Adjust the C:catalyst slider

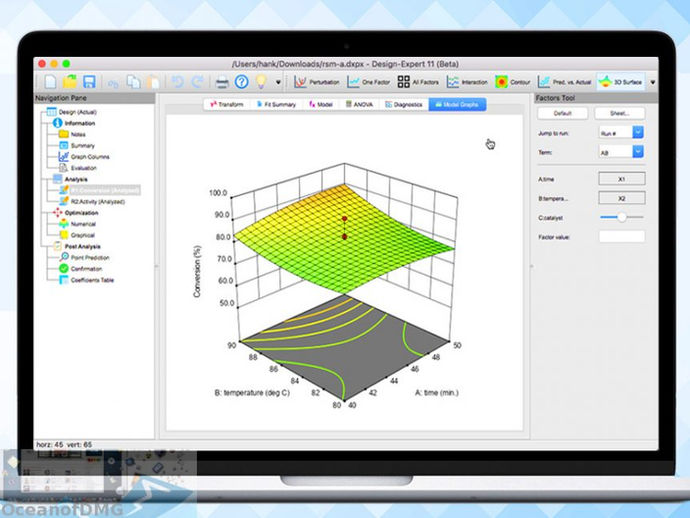point(621,217)
